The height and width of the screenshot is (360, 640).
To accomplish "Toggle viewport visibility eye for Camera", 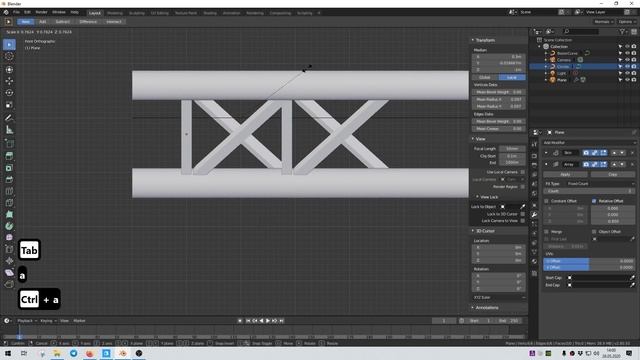I will pos(627,60).
